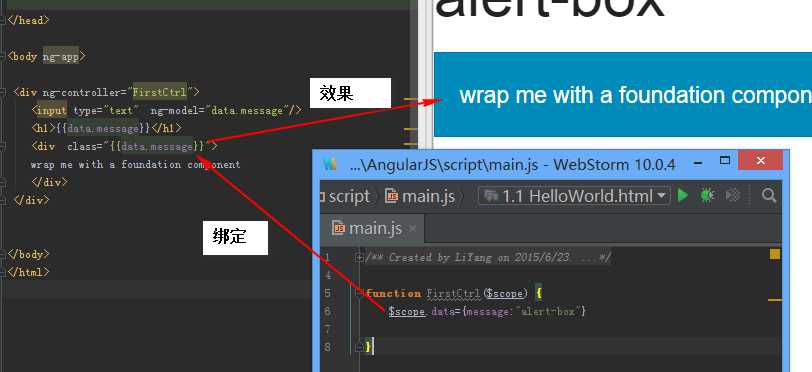Click the blue alert box in browser preview

(622, 94)
